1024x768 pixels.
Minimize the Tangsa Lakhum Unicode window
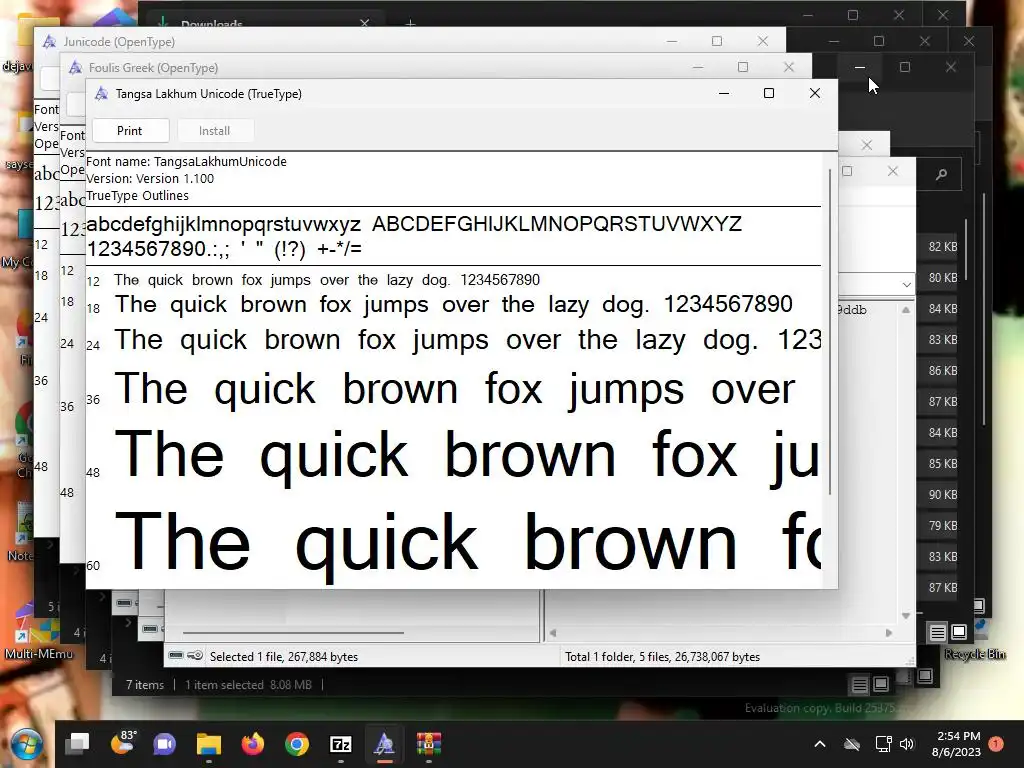click(x=724, y=93)
